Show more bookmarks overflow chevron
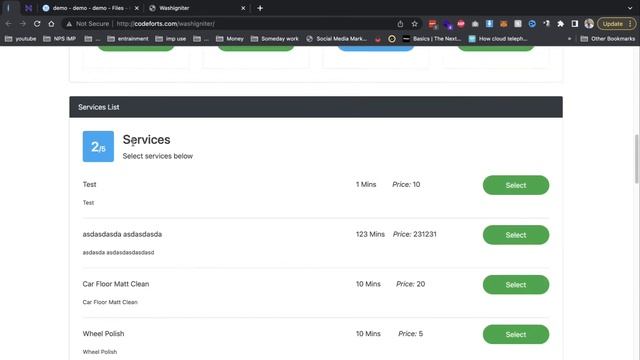 pos(569,39)
